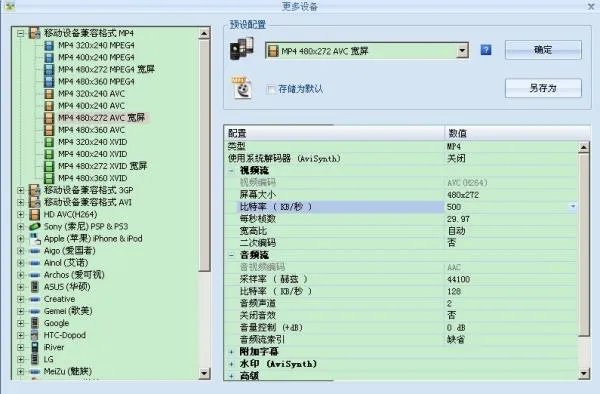Expand the 附加字幕 settings group
This screenshot has width=600, height=394.
232,352
